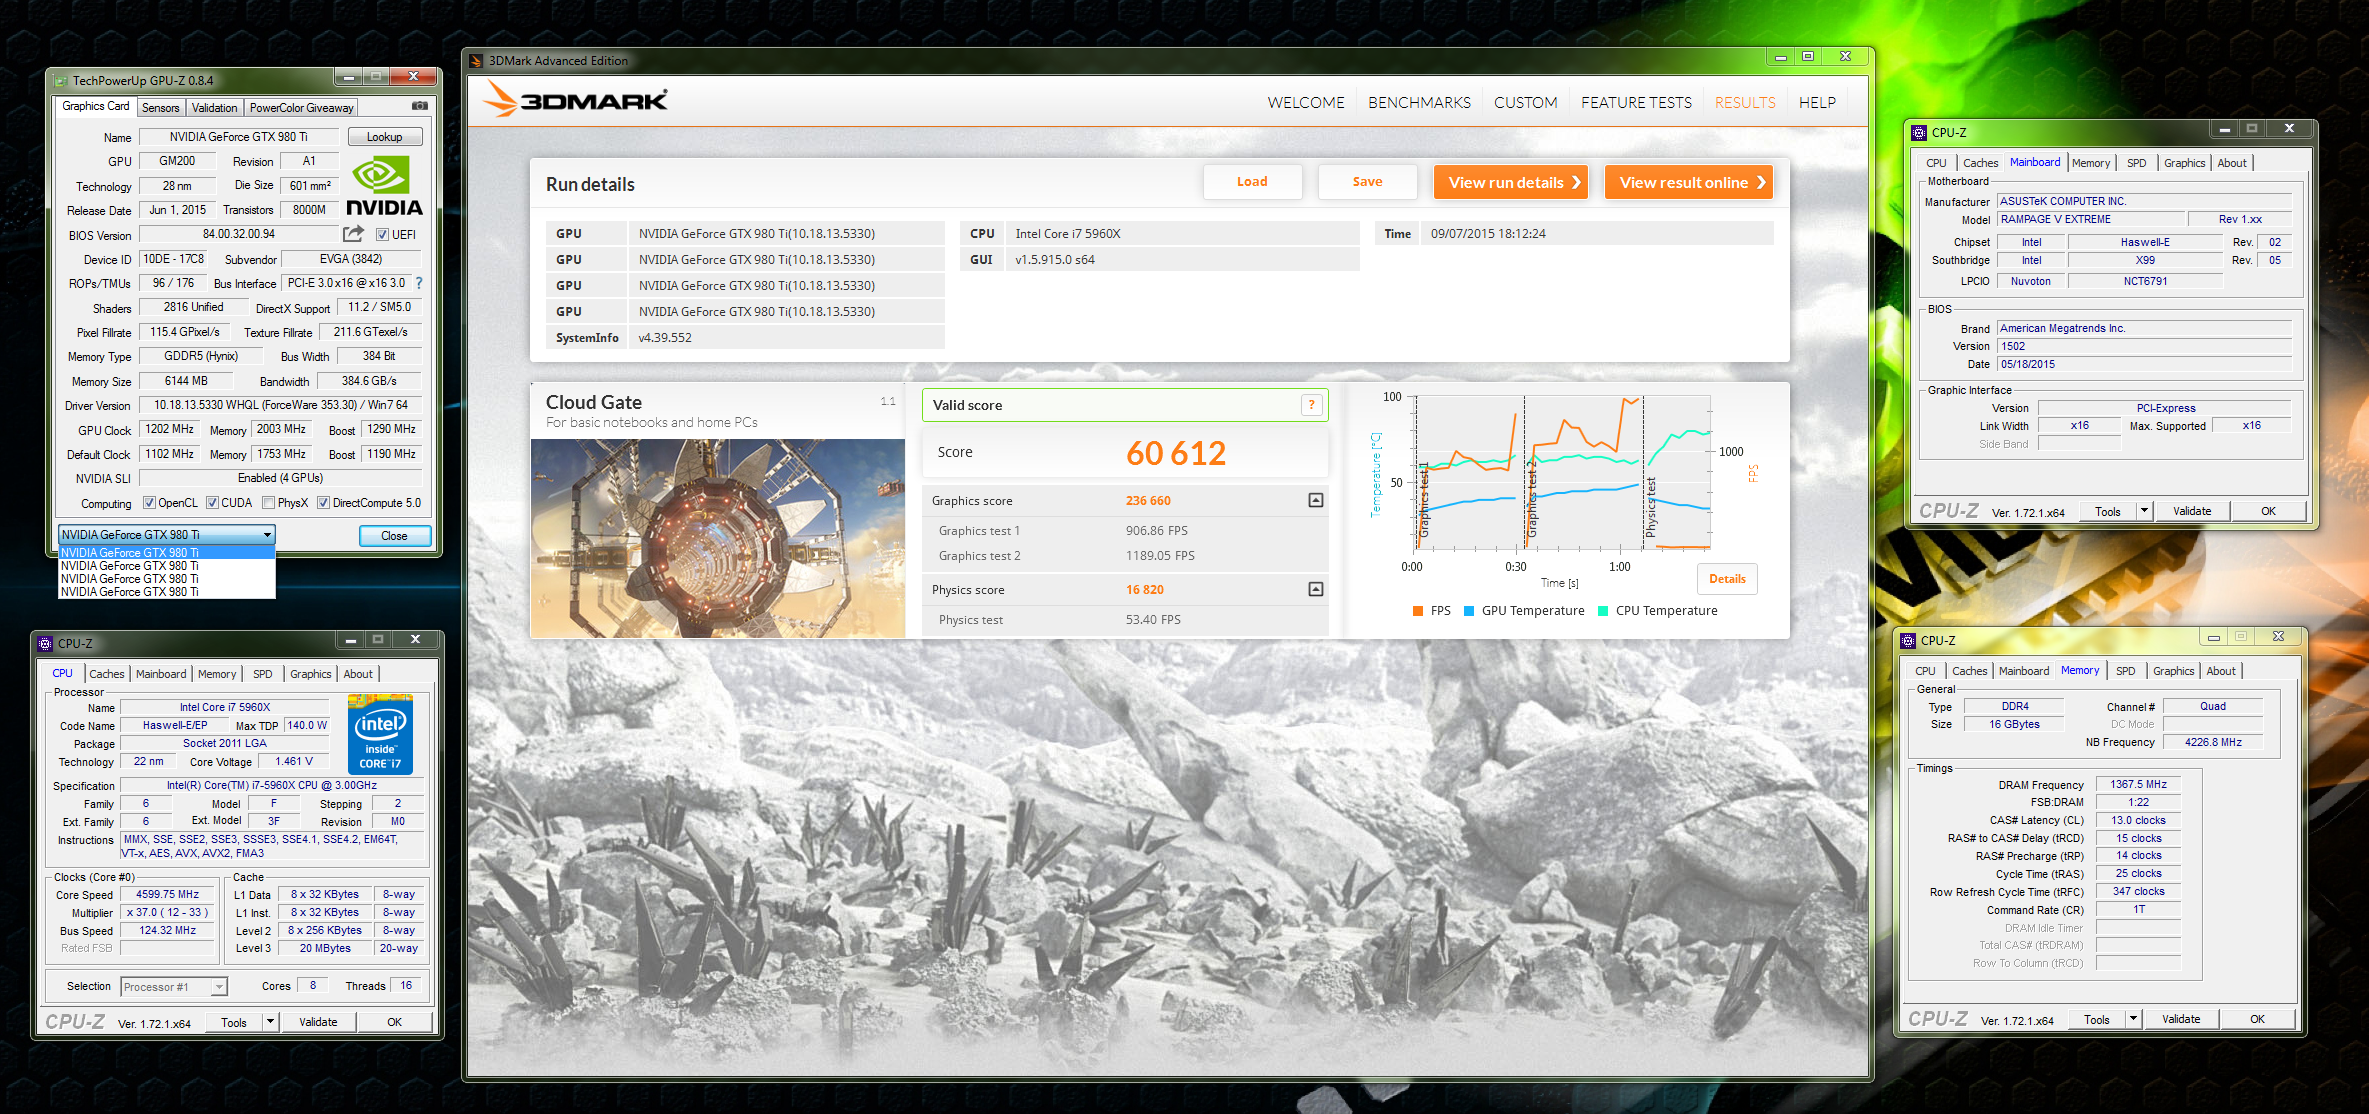Click the 3DMark logo in the header
Image resolution: width=2369 pixels, height=1114 pixels.
[575, 100]
